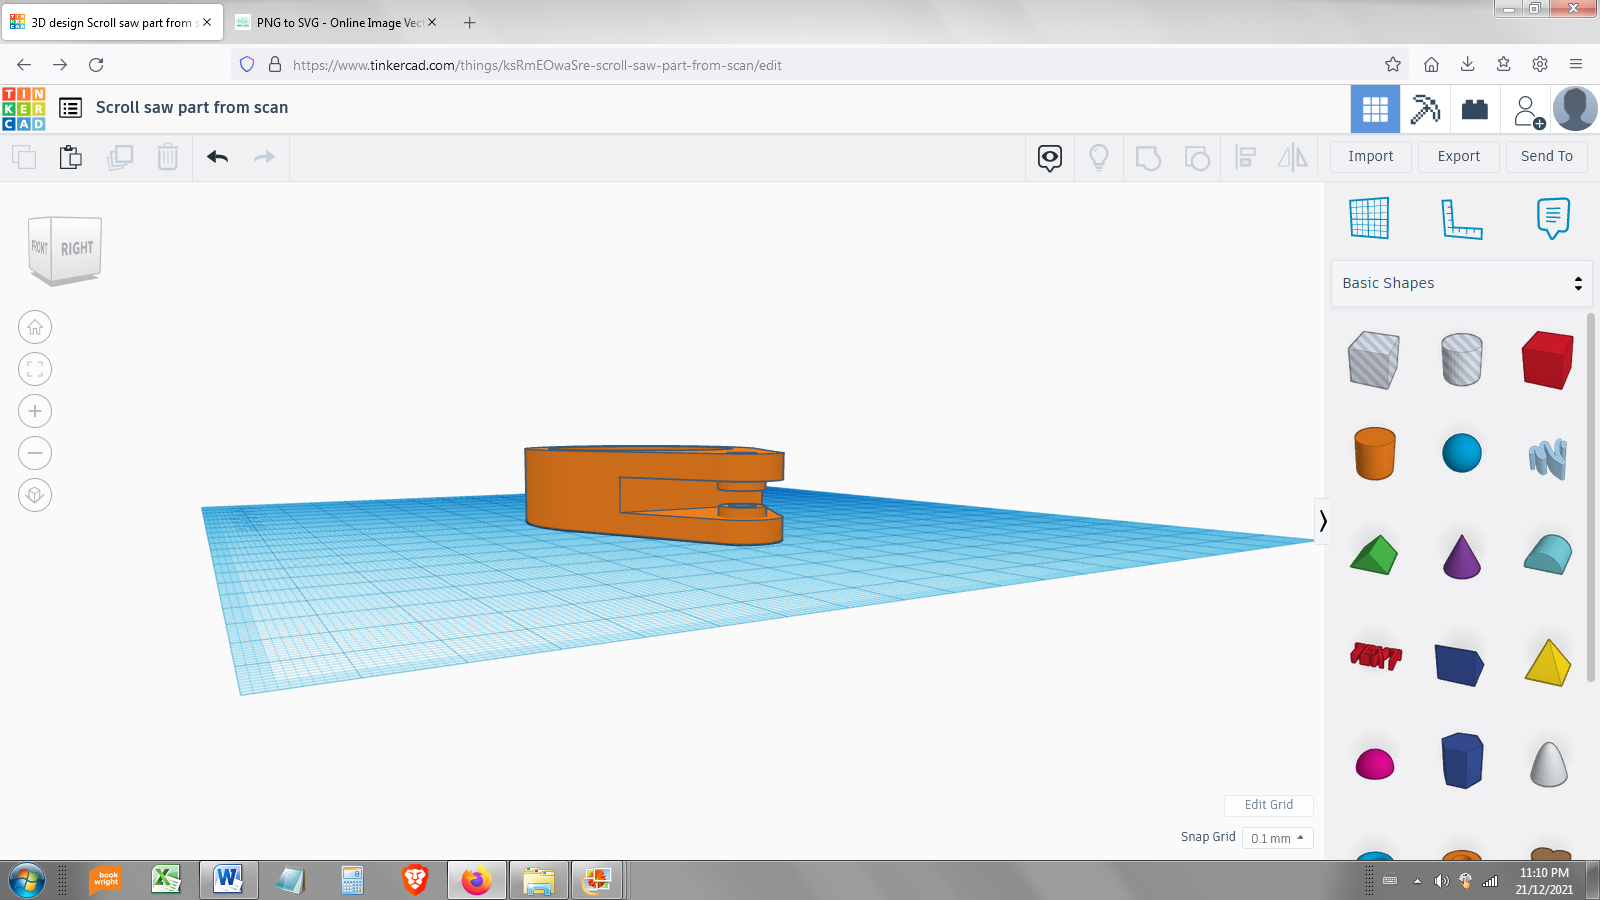Open the Blocks pickaxe mode

coord(1425,109)
